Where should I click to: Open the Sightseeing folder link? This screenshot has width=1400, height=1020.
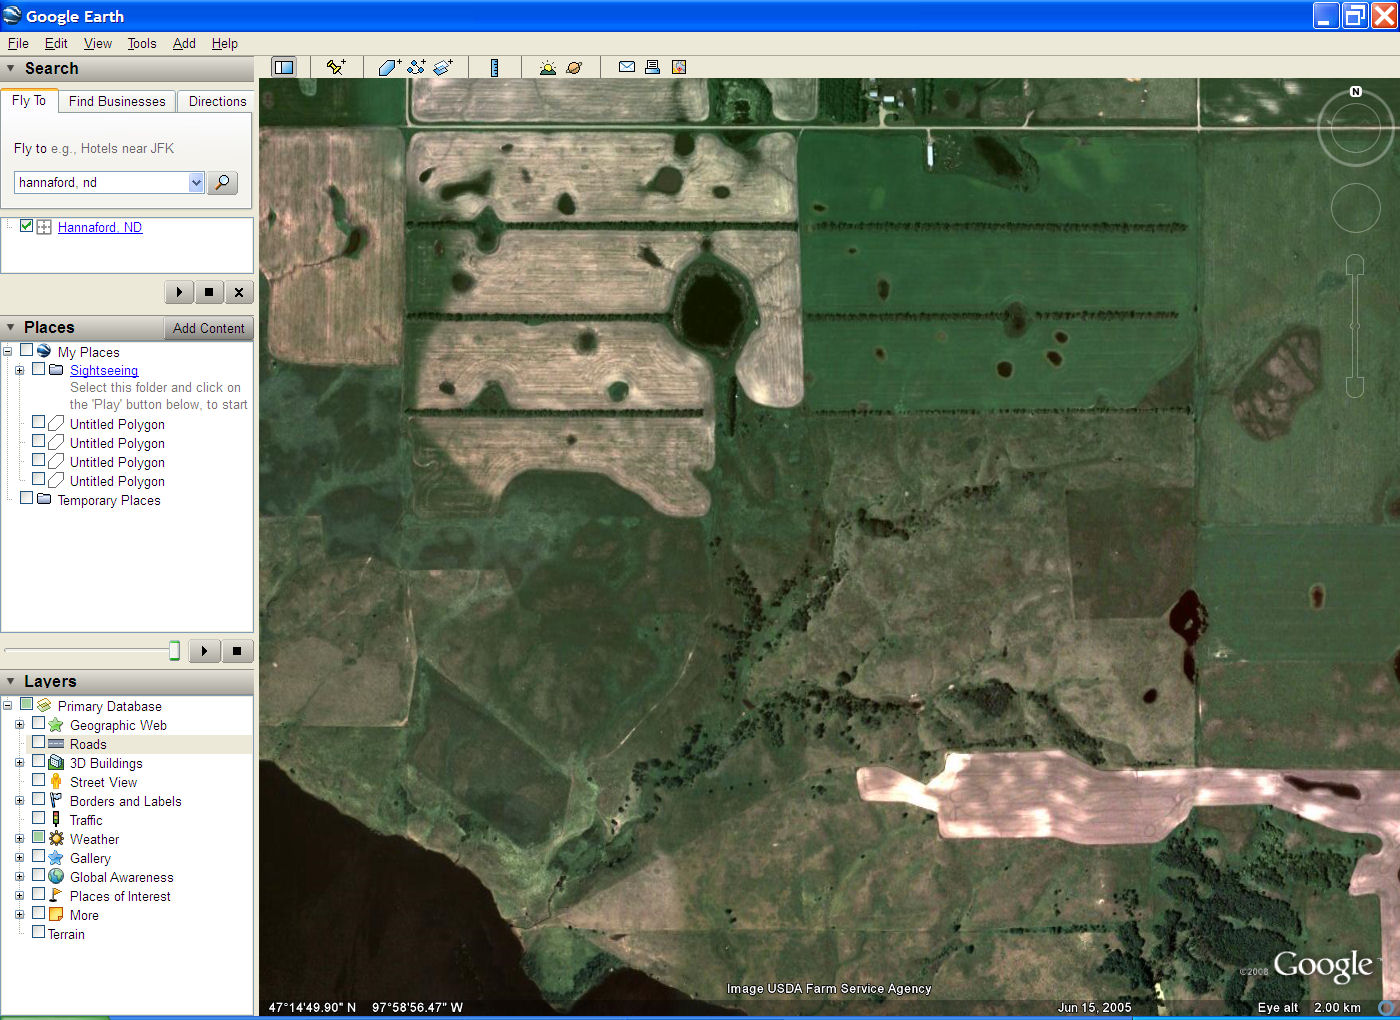tap(104, 370)
